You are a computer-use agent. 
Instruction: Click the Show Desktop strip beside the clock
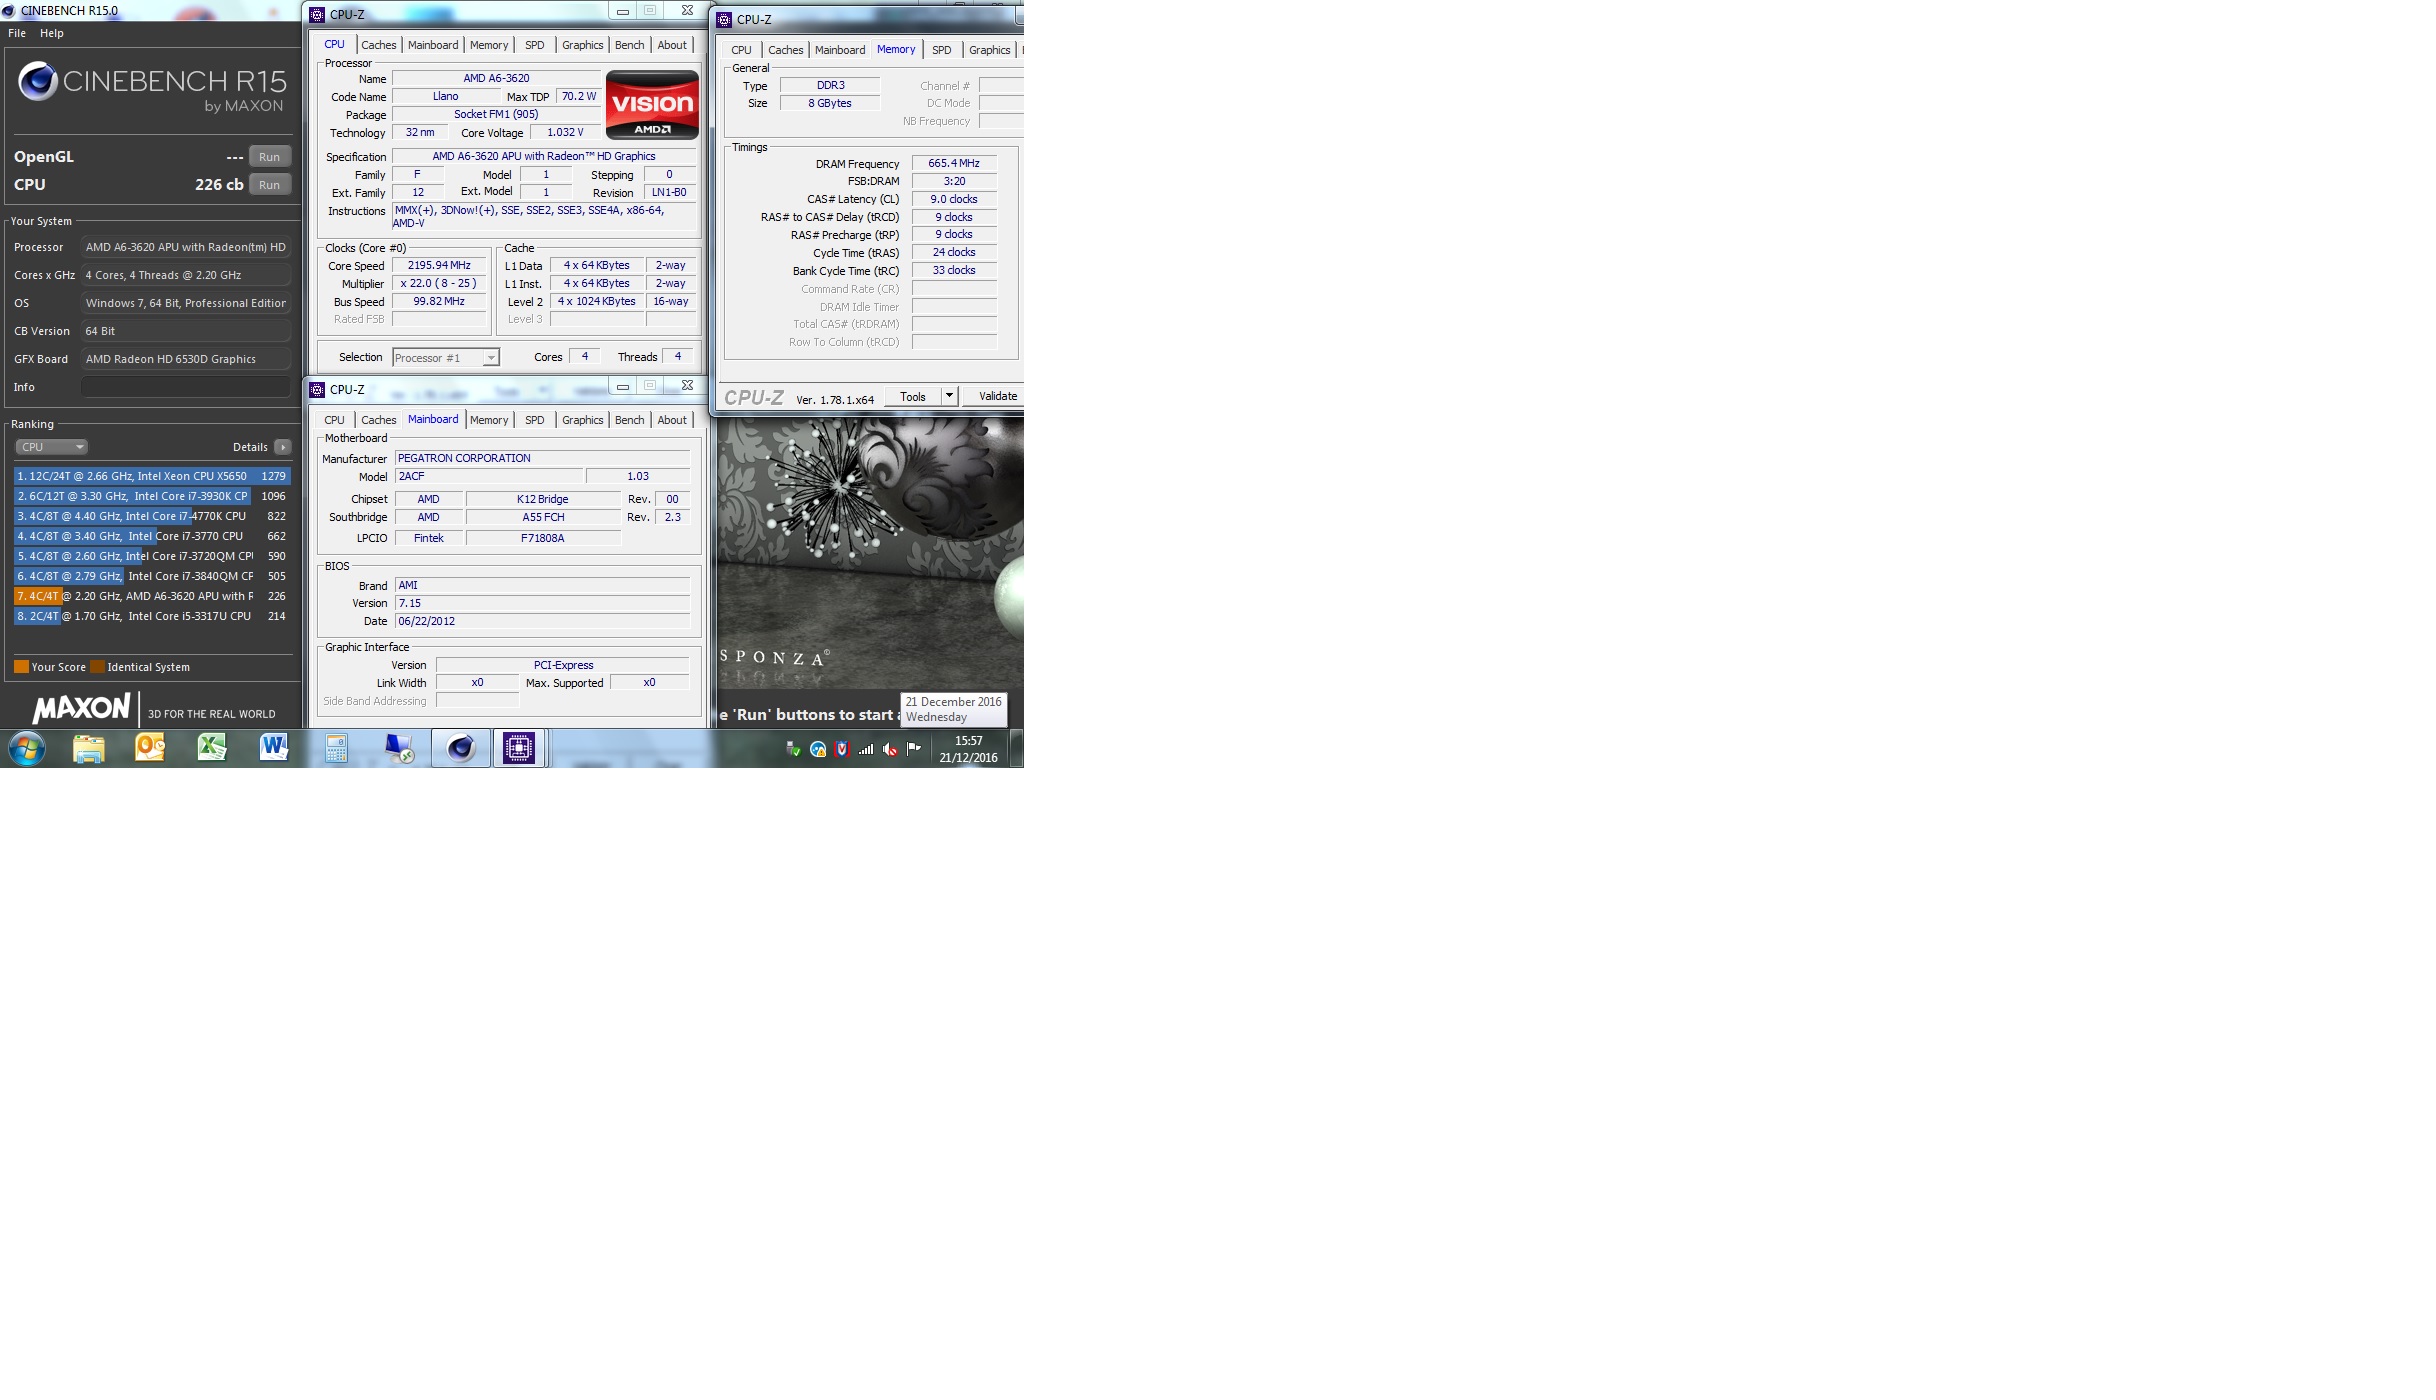tap(1017, 748)
